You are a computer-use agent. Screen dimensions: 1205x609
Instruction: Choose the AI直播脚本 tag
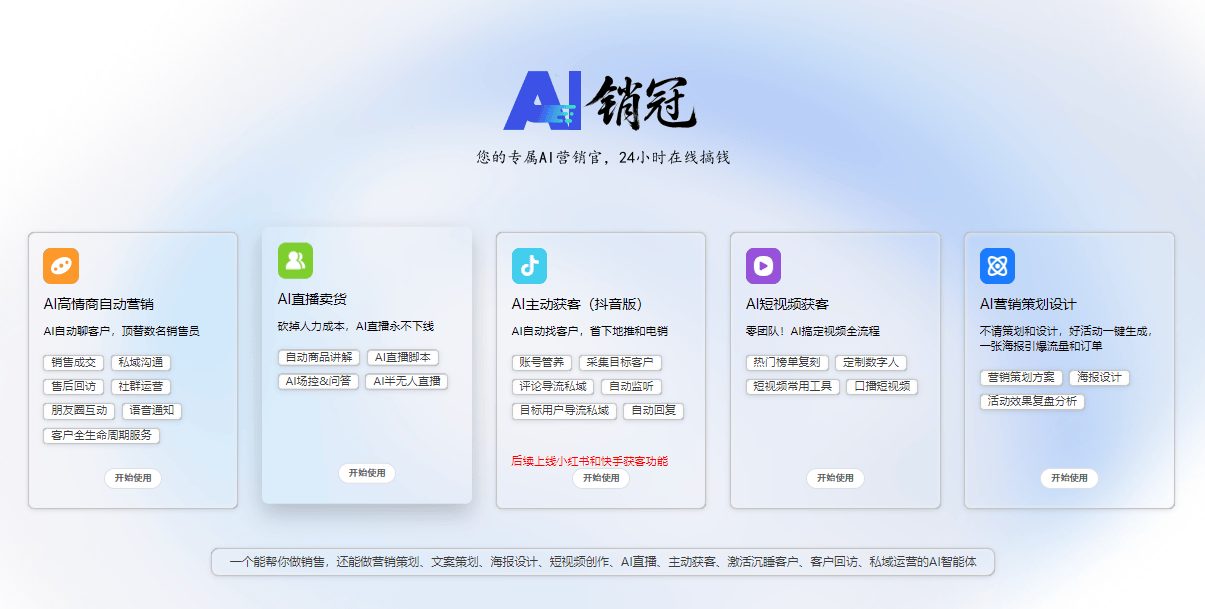(x=402, y=358)
